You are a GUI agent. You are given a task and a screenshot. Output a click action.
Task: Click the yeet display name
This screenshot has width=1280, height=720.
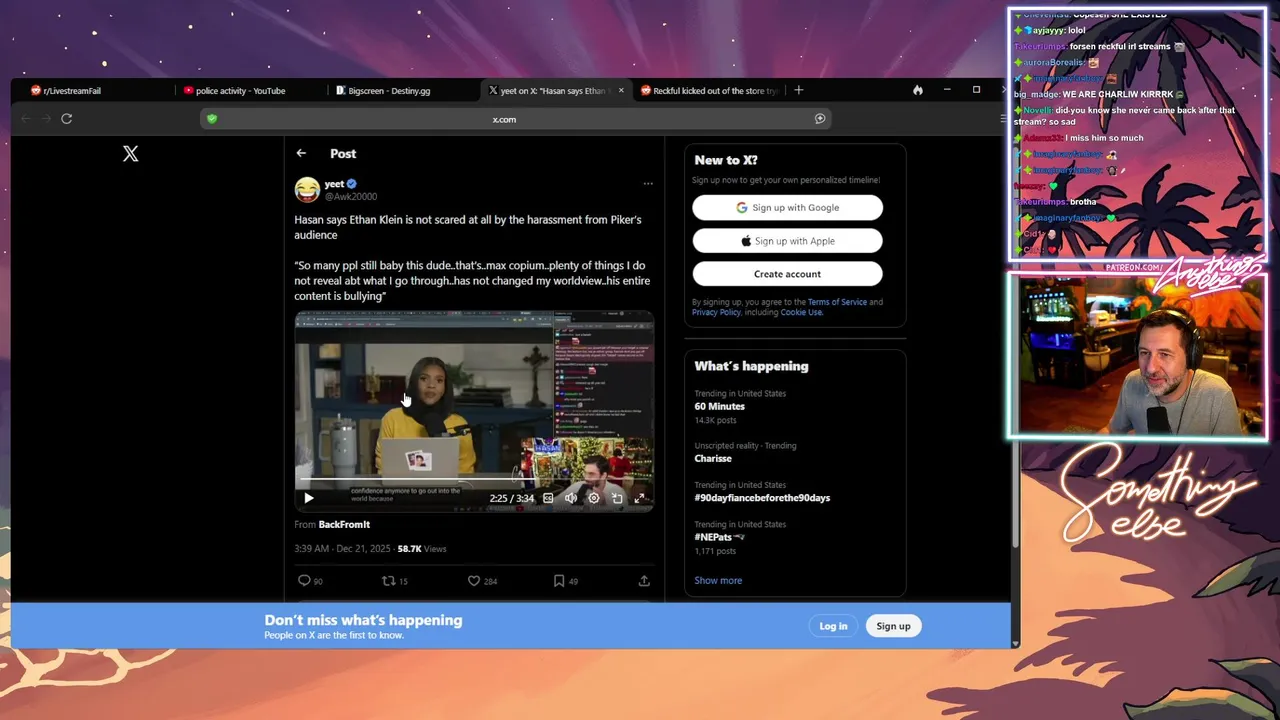pos(334,184)
